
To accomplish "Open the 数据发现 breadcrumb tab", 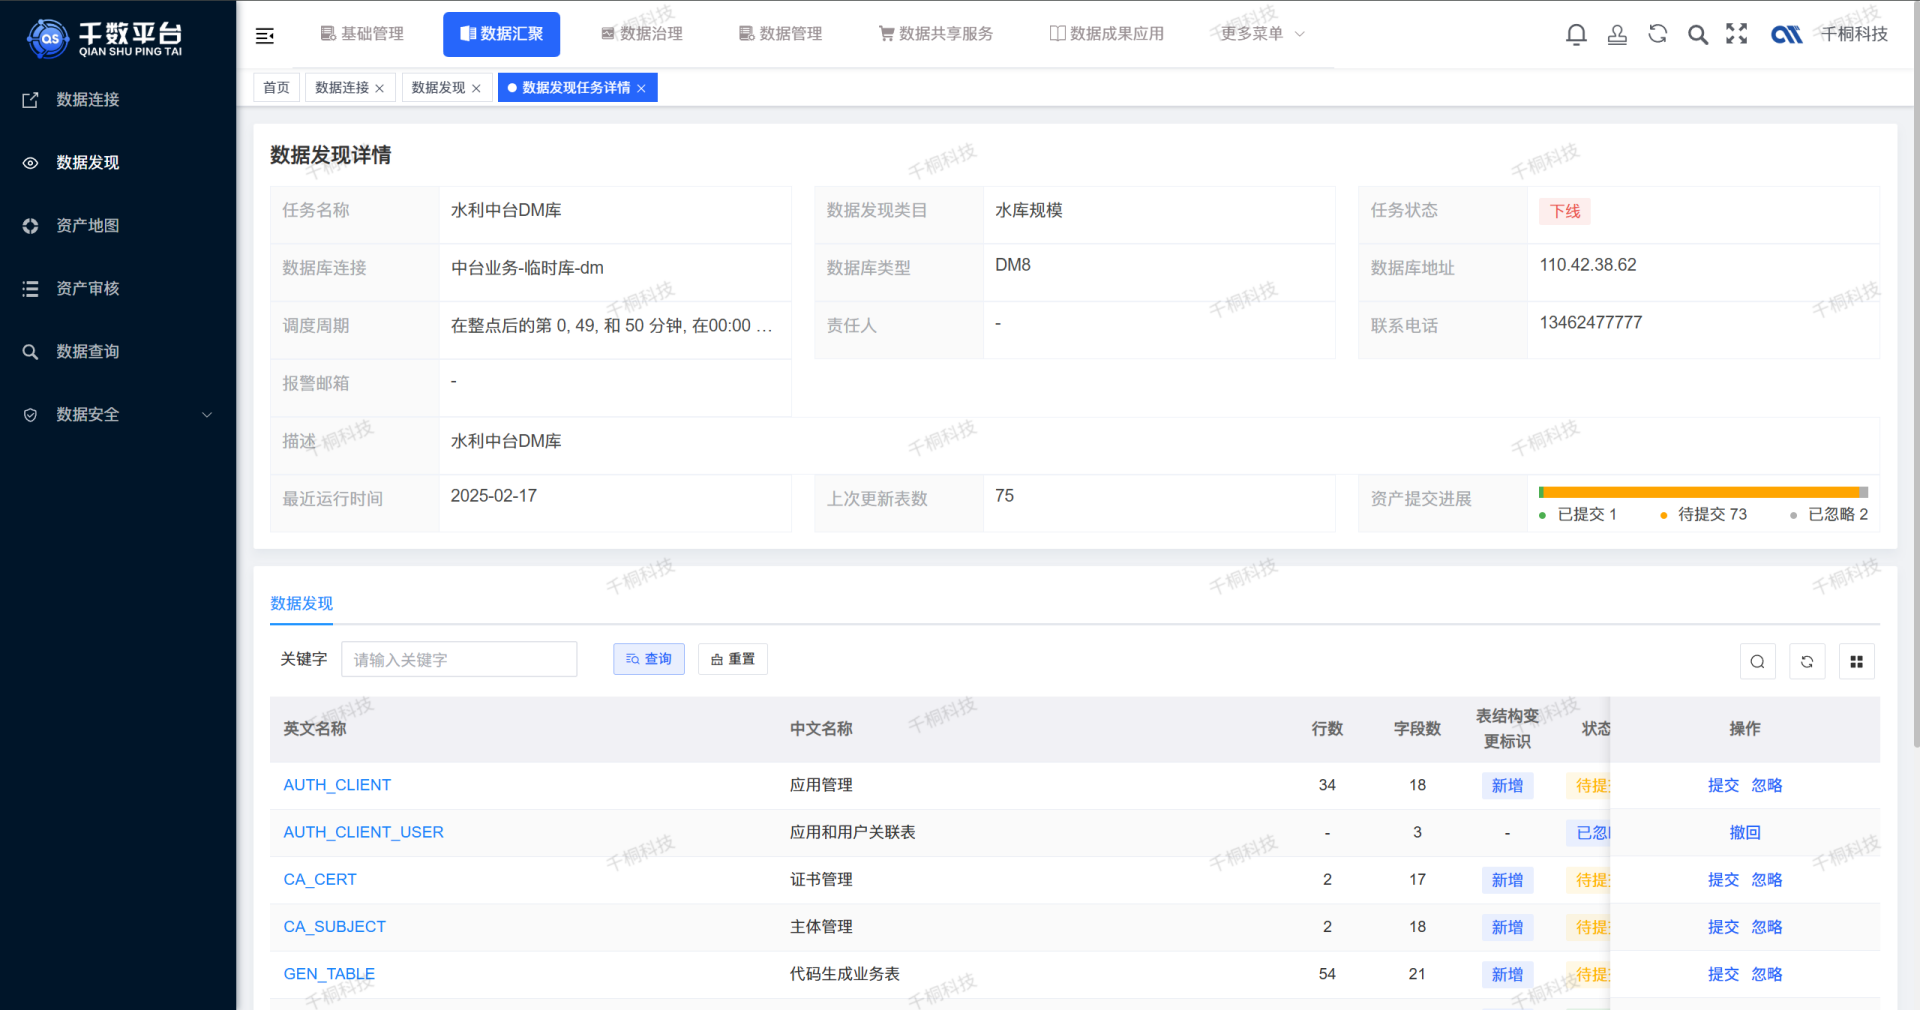I will [x=439, y=87].
